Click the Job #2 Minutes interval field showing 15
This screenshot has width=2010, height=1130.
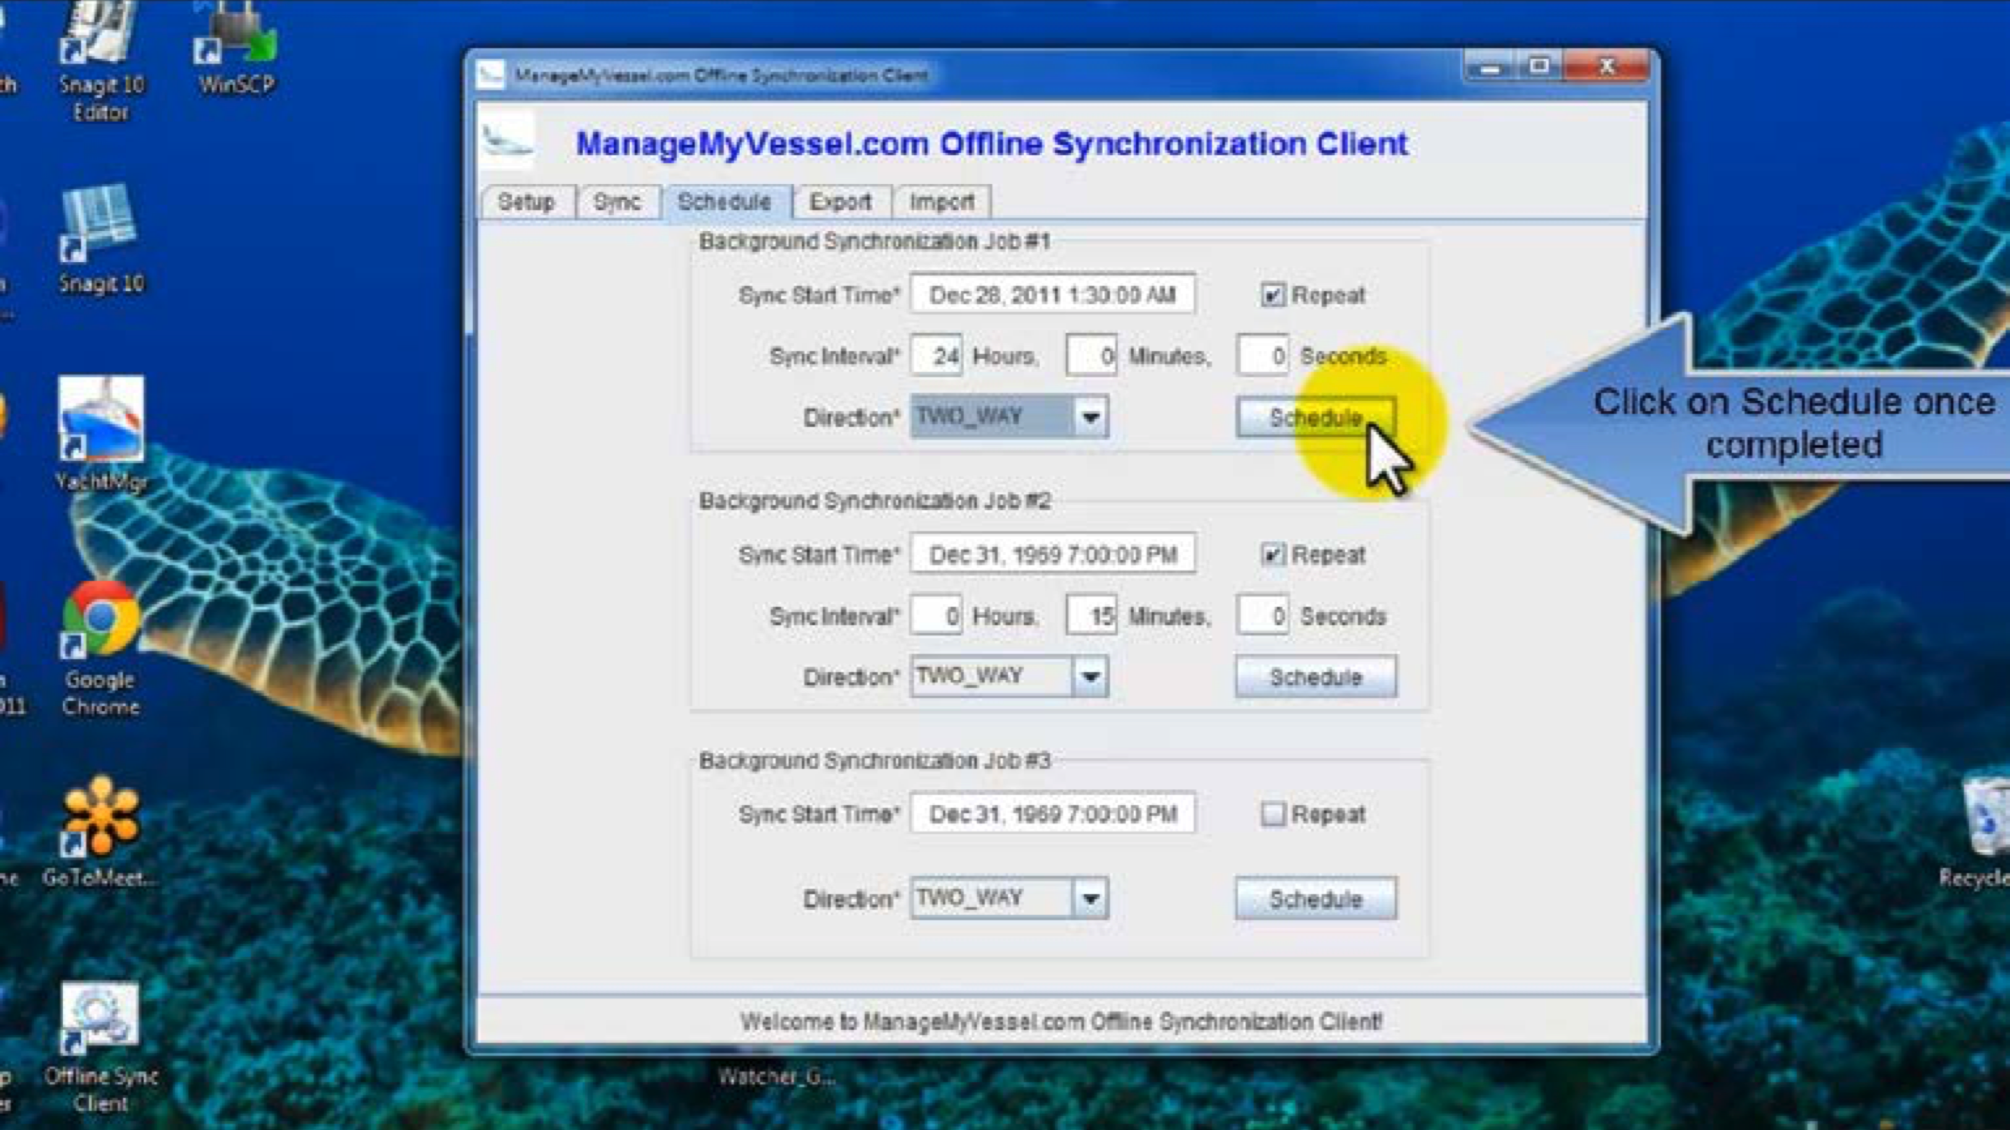point(1092,616)
